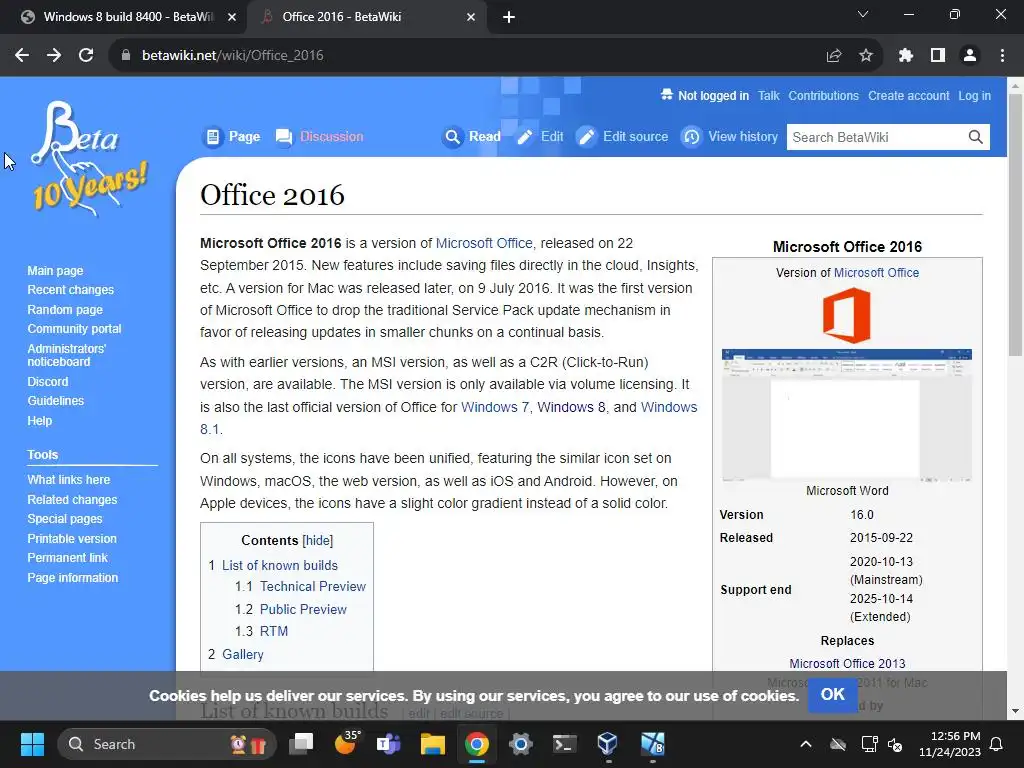Screen dimensions: 1024x768
Task: Open the Talk link in the user bar
Action: pos(769,95)
